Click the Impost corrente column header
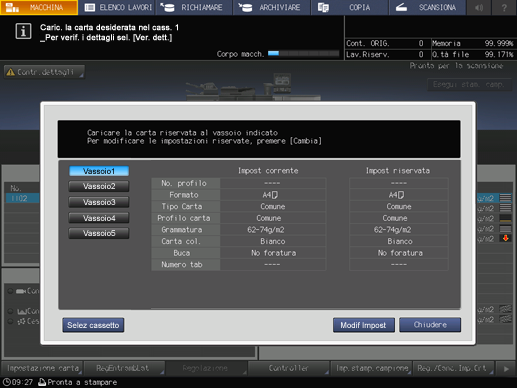Image resolution: width=517 pixels, height=388 pixels. [x=268, y=171]
